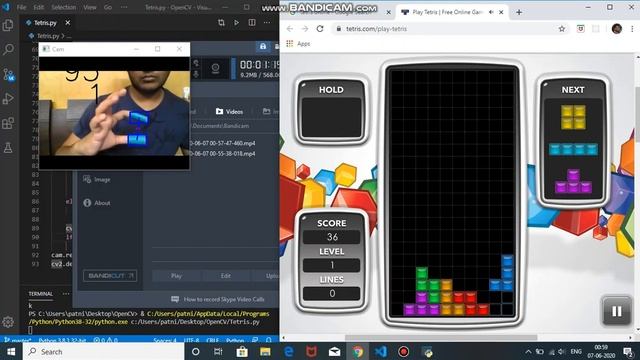
Task: Click the tetris.com address bar
Action: (451, 29)
